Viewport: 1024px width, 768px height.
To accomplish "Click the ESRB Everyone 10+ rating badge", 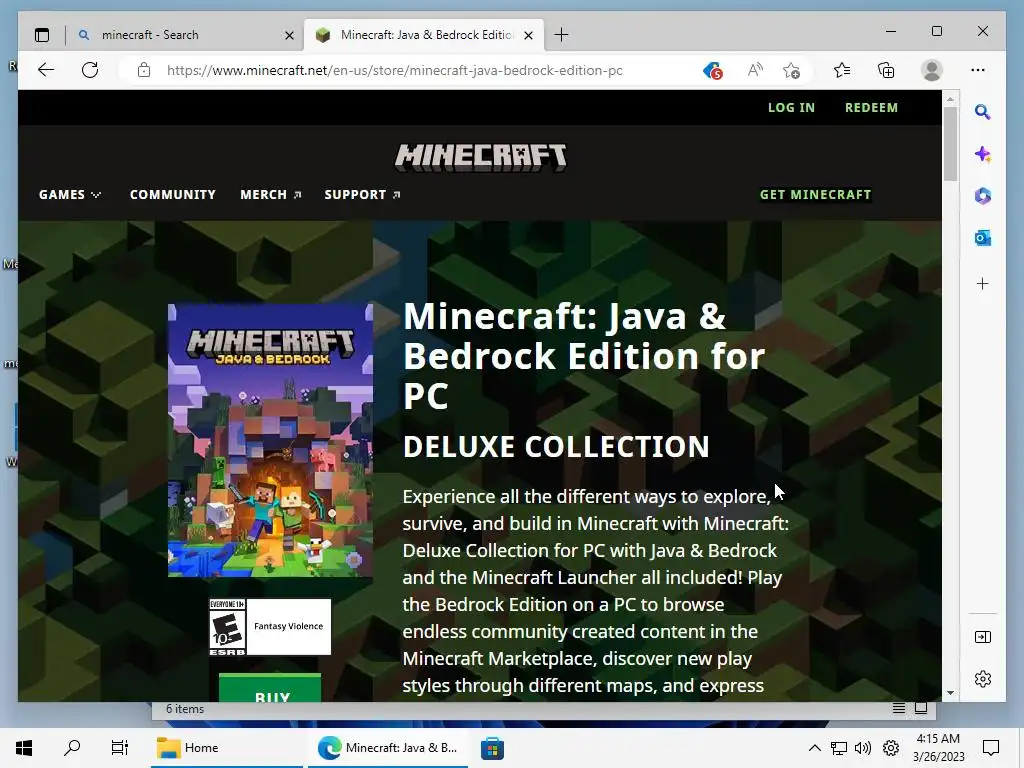I will pos(270,627).
